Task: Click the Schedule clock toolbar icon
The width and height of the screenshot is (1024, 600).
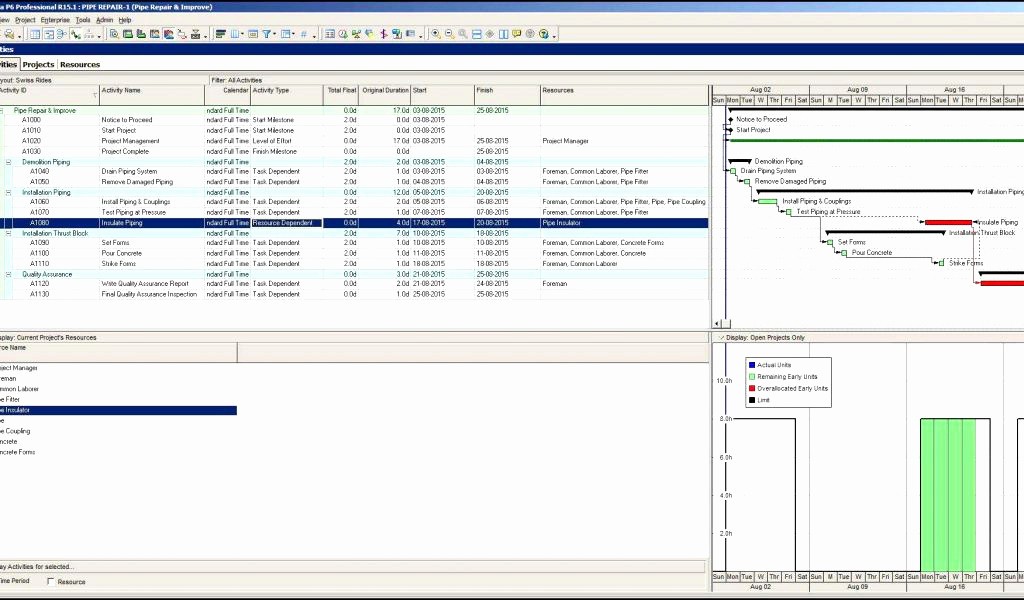Action: point(343,34)
